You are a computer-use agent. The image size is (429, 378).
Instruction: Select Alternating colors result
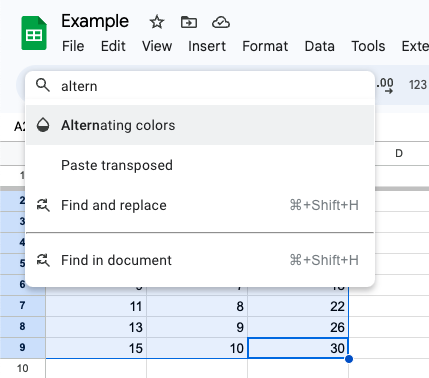pos(200,125)
